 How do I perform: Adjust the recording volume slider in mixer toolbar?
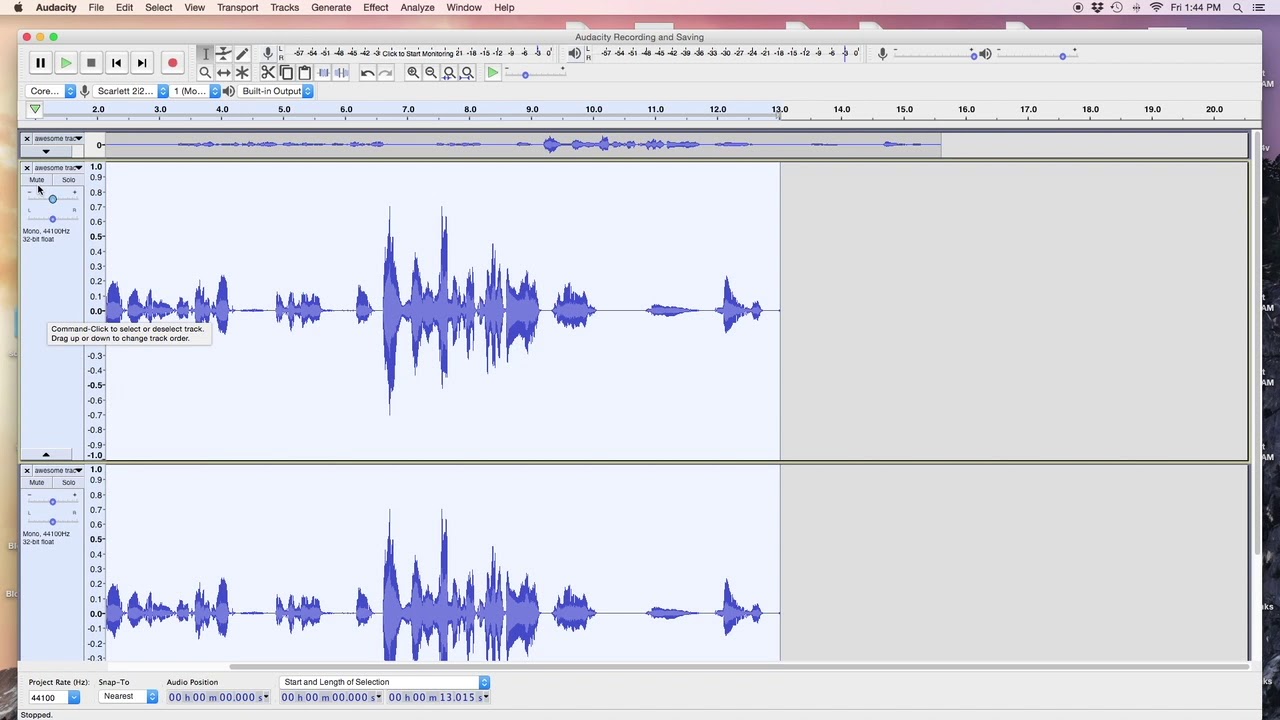(x=935, y=54)
